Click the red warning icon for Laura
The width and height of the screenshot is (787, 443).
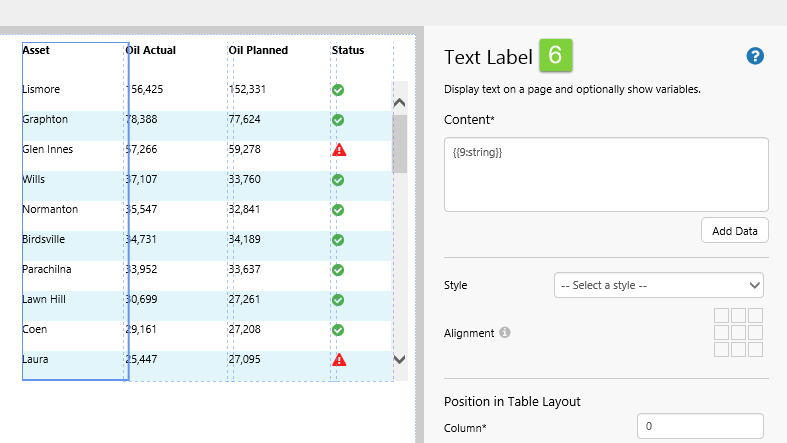coord(338,360)
